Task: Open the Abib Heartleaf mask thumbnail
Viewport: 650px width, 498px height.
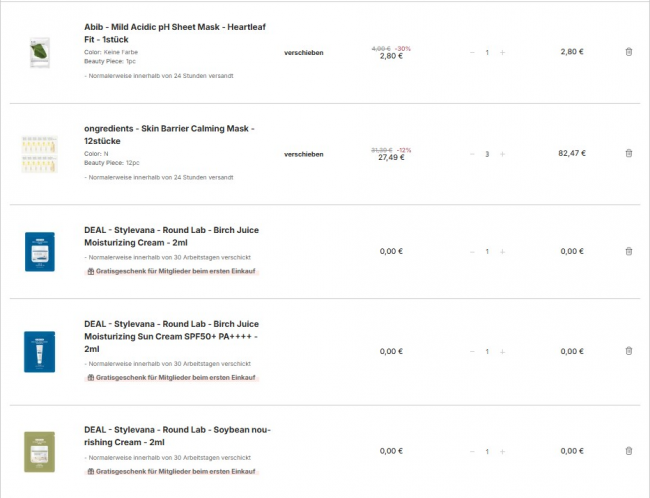Action: tap(39, 52)
